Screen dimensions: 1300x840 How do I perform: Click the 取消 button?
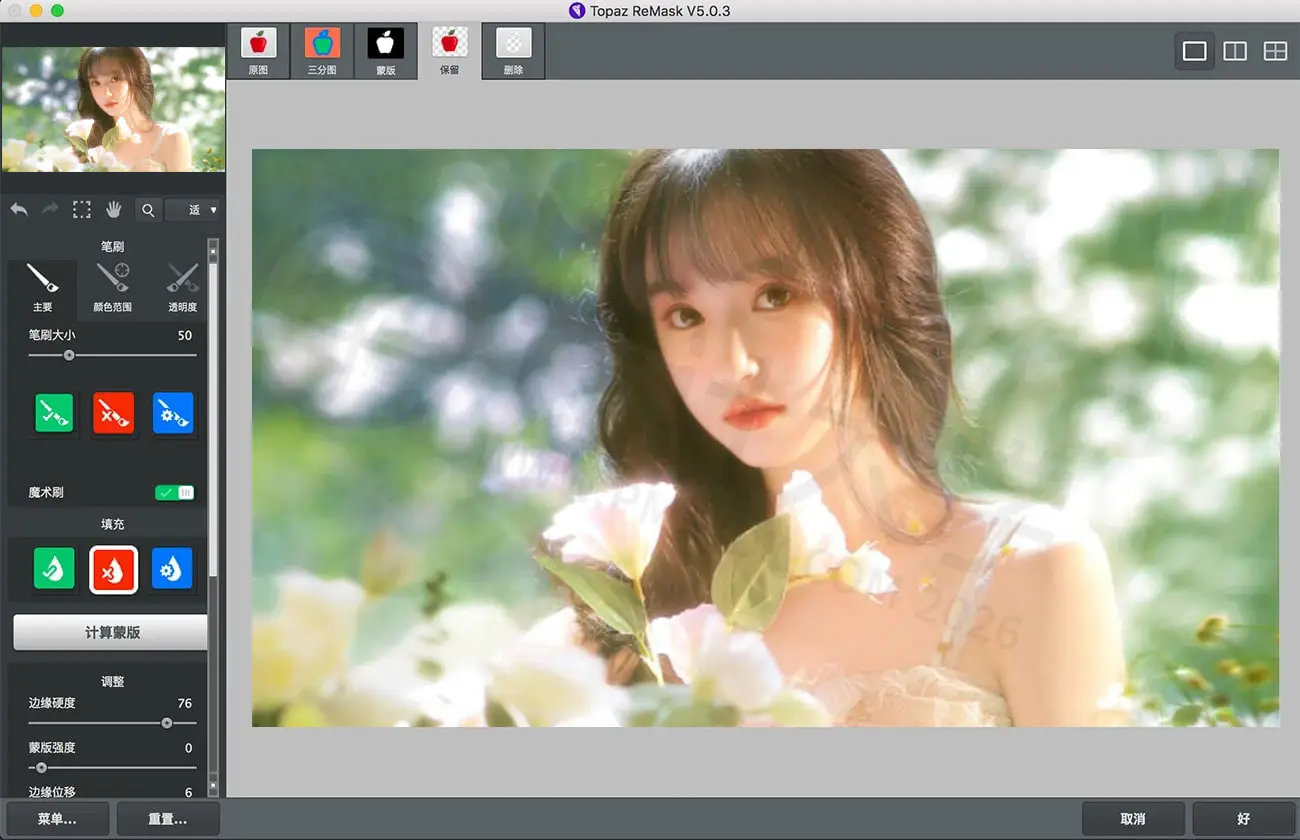click(1133, 819)
